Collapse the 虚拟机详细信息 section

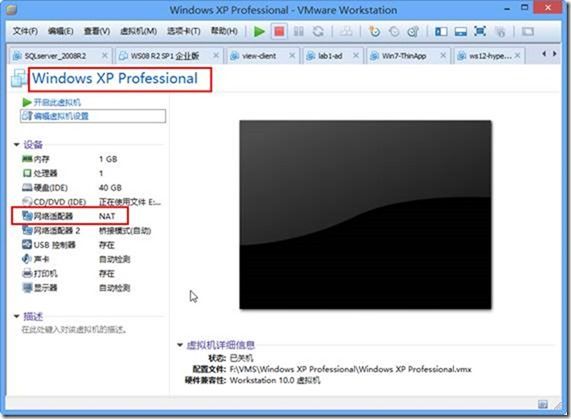tap(180, 345)
